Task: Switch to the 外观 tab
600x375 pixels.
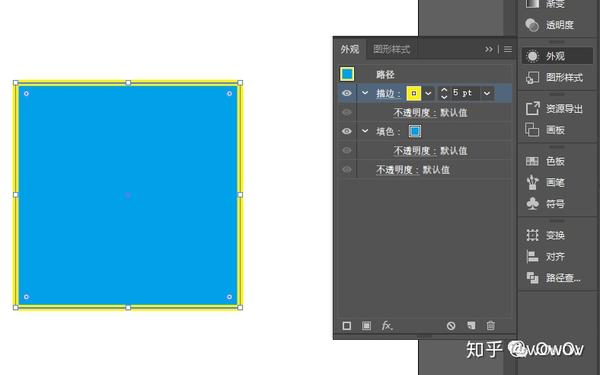Action: click(350, 49)
